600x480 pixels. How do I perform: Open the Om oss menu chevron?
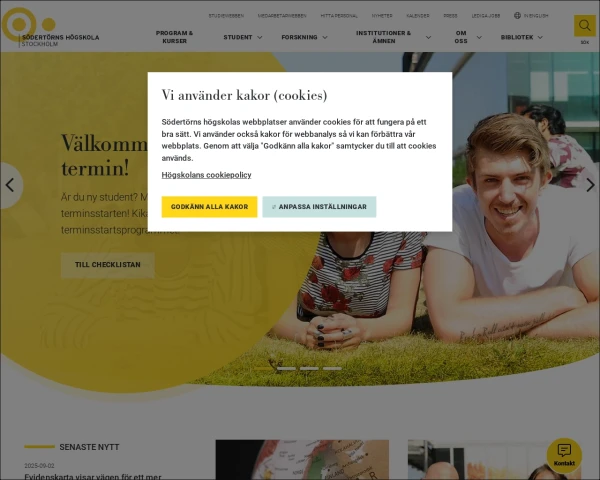tap(479, 37)
